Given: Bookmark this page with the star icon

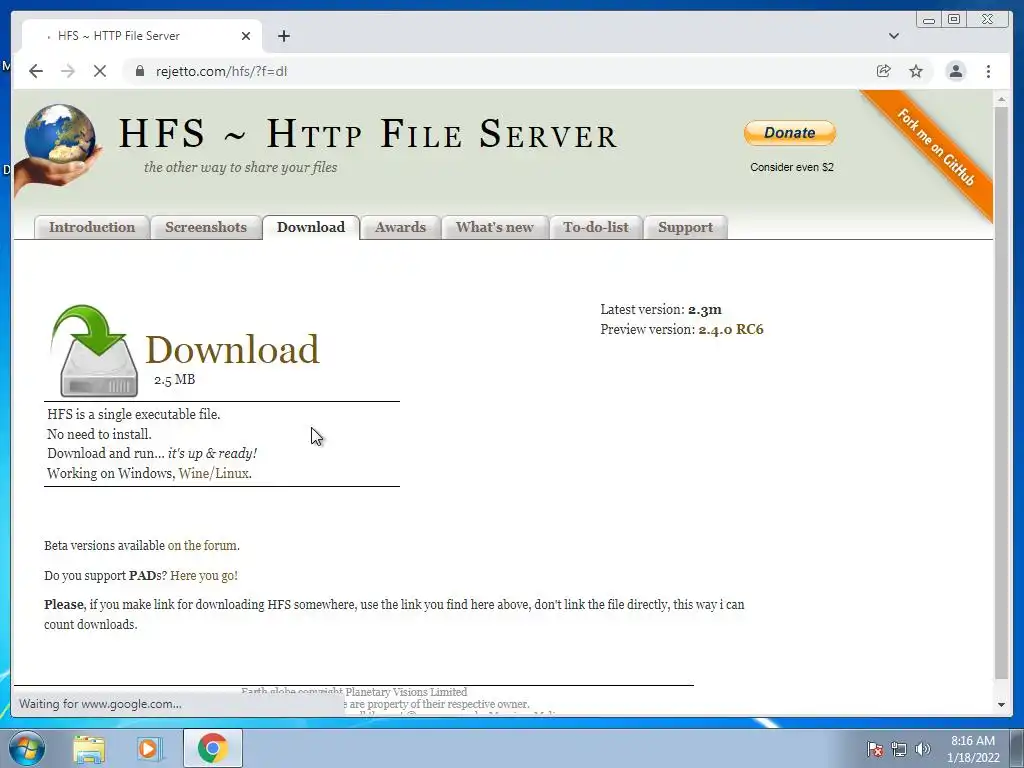Looking at the screenshot, I should pyautogui.click(x=916, y=71).
